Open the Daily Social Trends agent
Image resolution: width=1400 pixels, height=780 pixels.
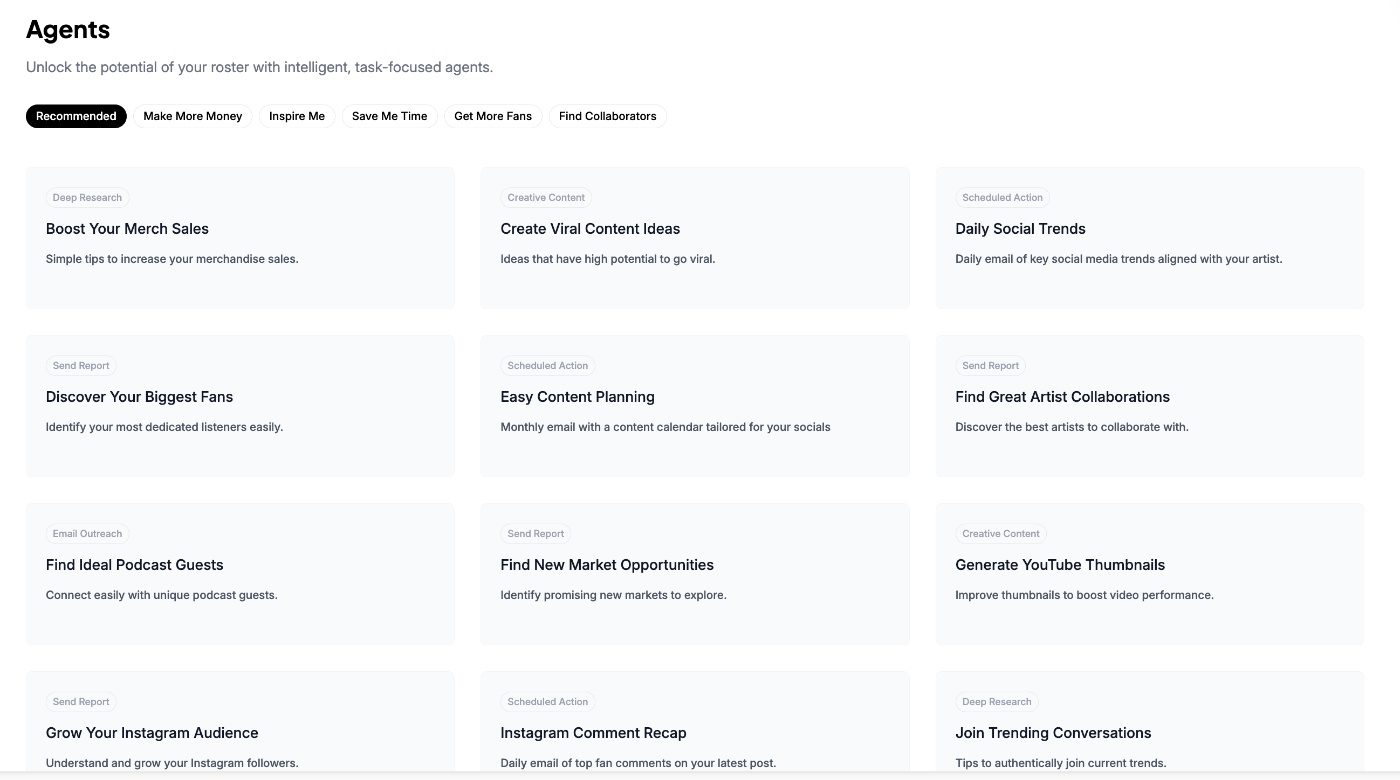(x=1149, y=237)
